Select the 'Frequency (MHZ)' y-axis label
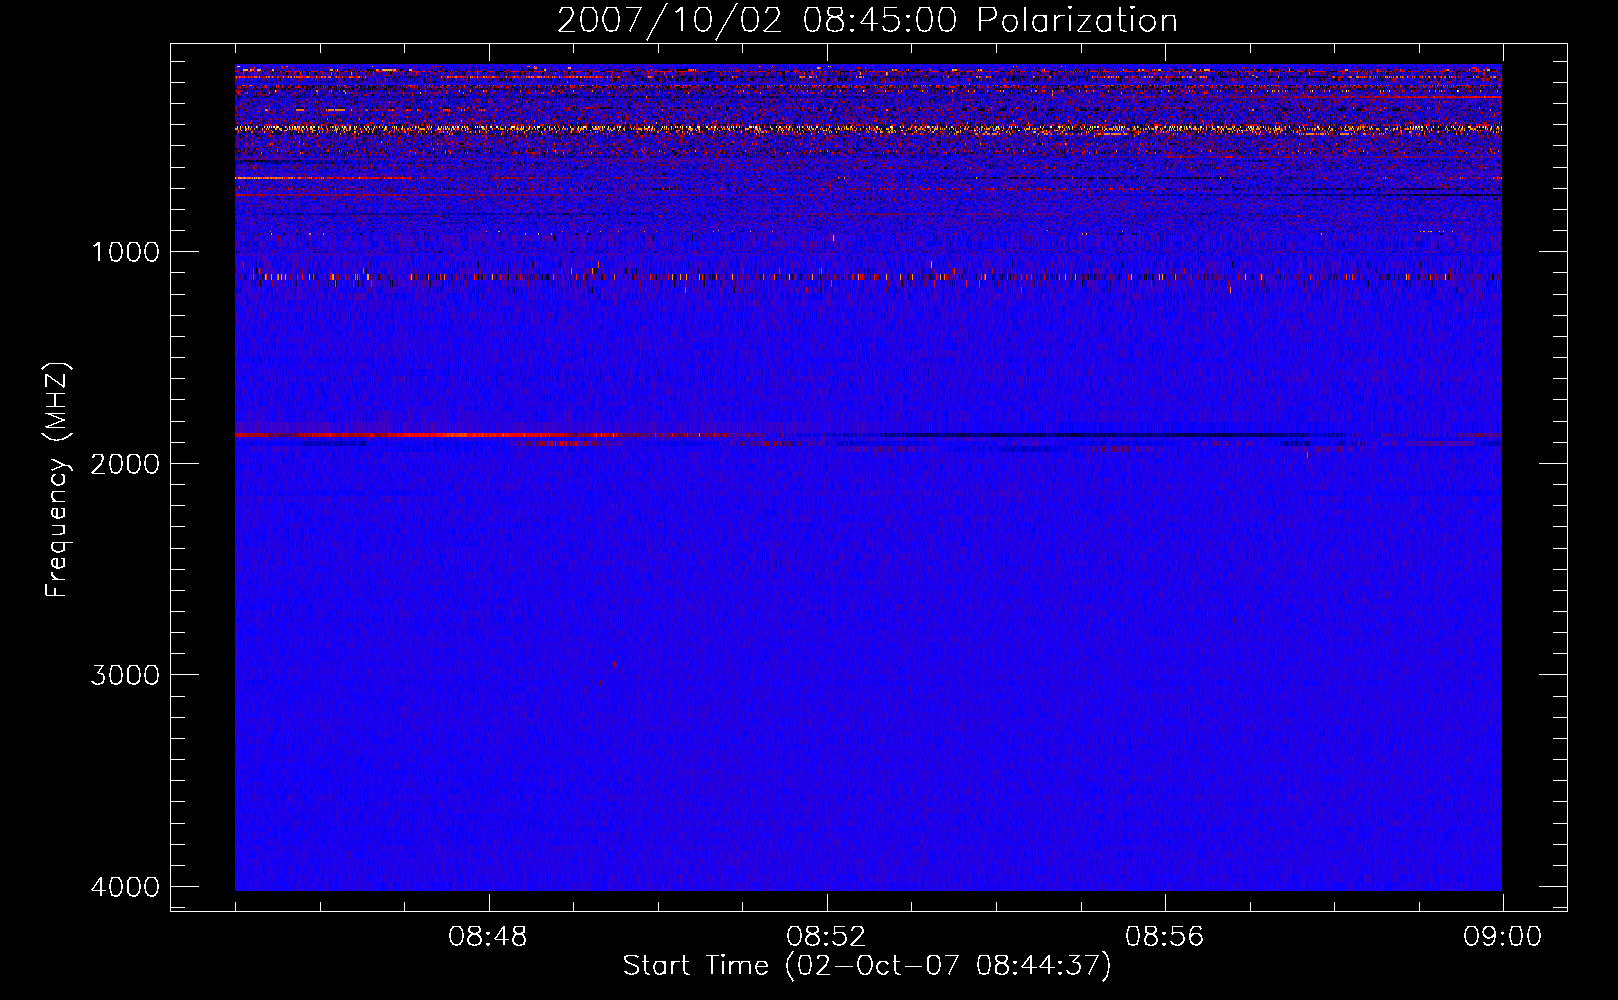This screenshot has width=1618, height=1000. point(57,480)
